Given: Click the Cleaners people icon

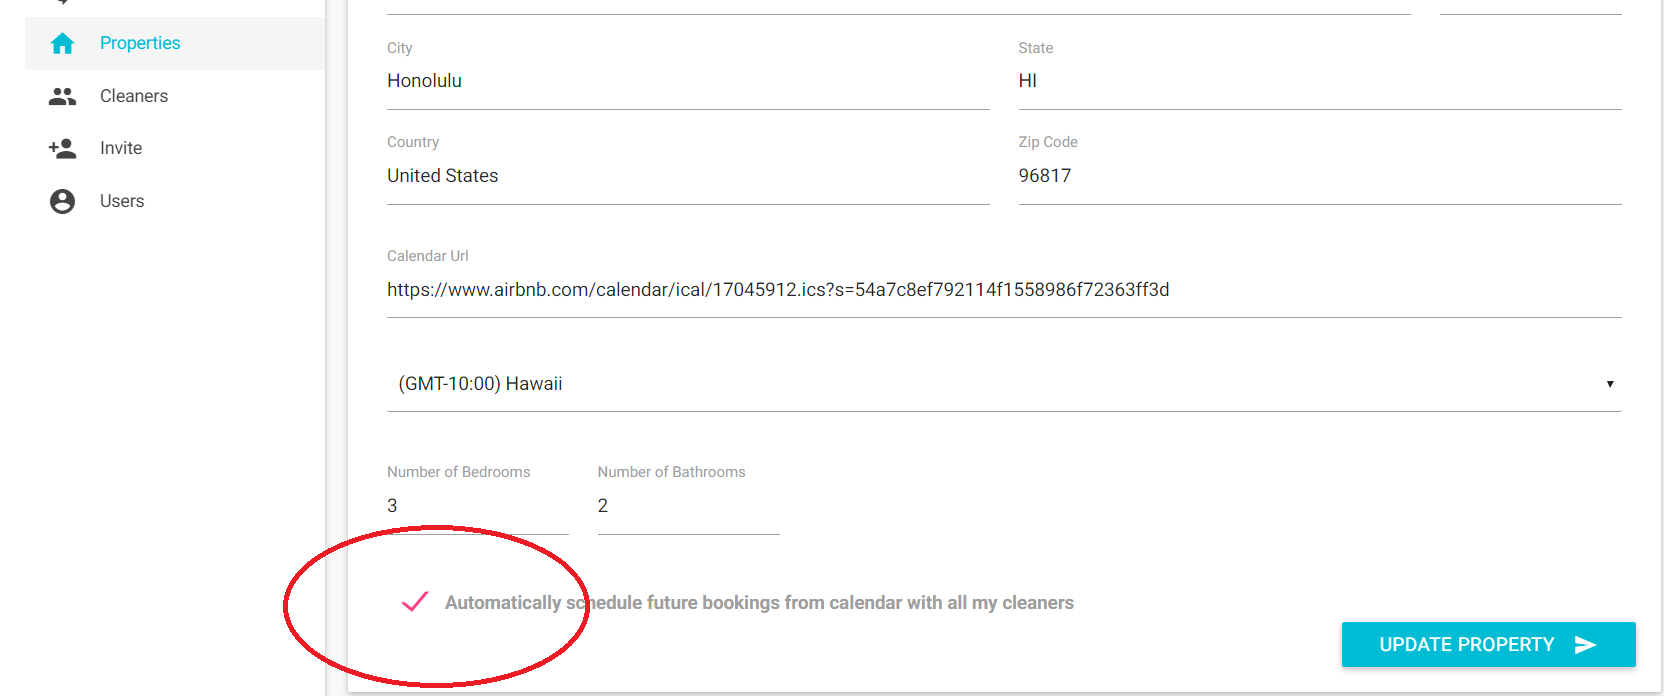Looking at the screenshot, I should (62, 96).
